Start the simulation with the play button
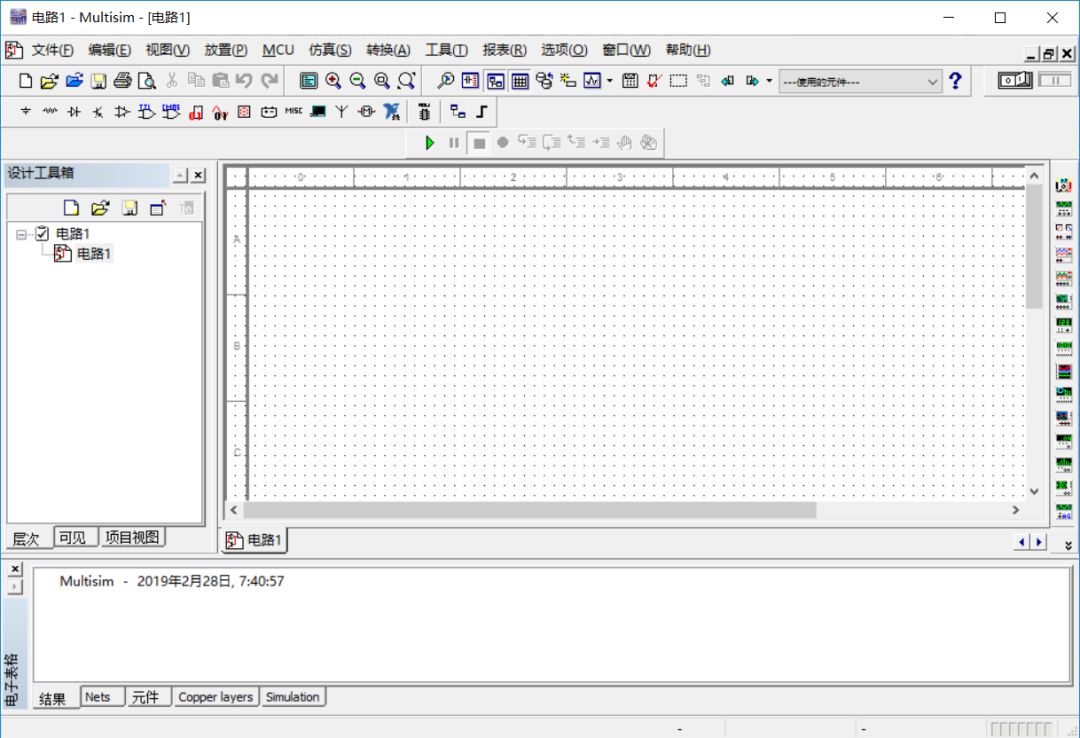This screenshot has height=738, width=1080. tap(429, 143)
